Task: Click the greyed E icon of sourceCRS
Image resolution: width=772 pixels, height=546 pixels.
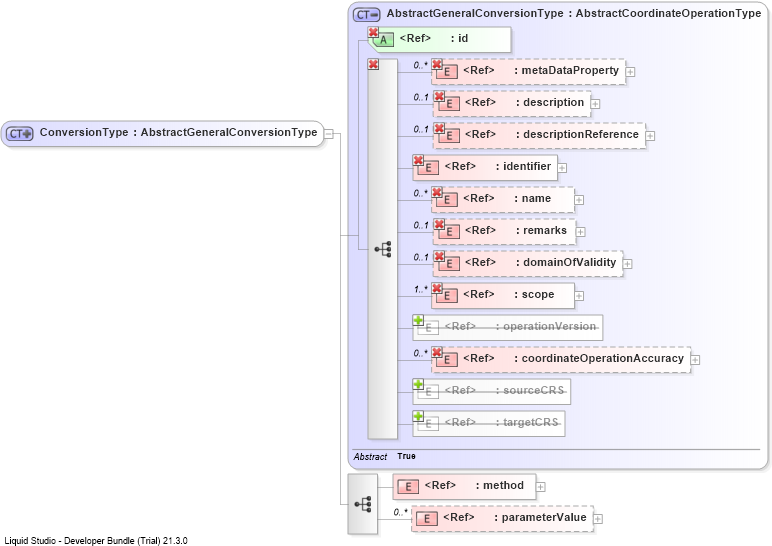Action: click(428, 392)
